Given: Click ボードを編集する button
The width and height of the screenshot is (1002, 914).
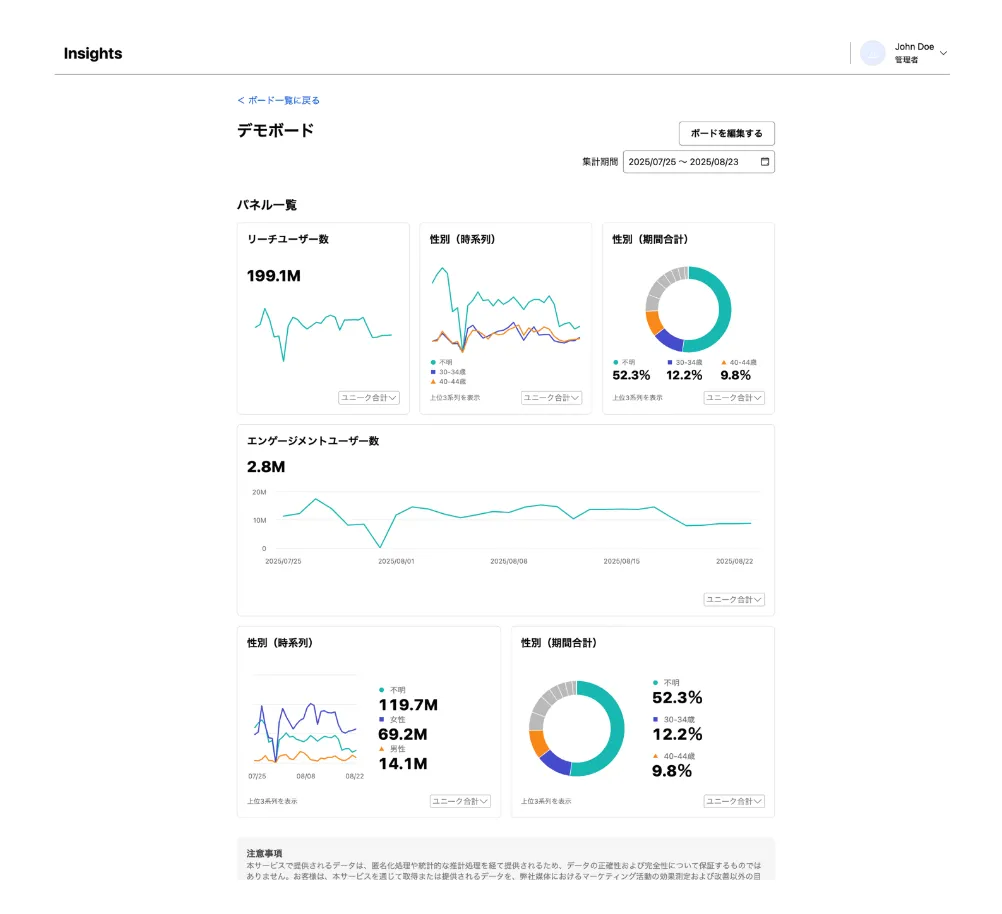Looking at the screenshot, I should (726, 133).
